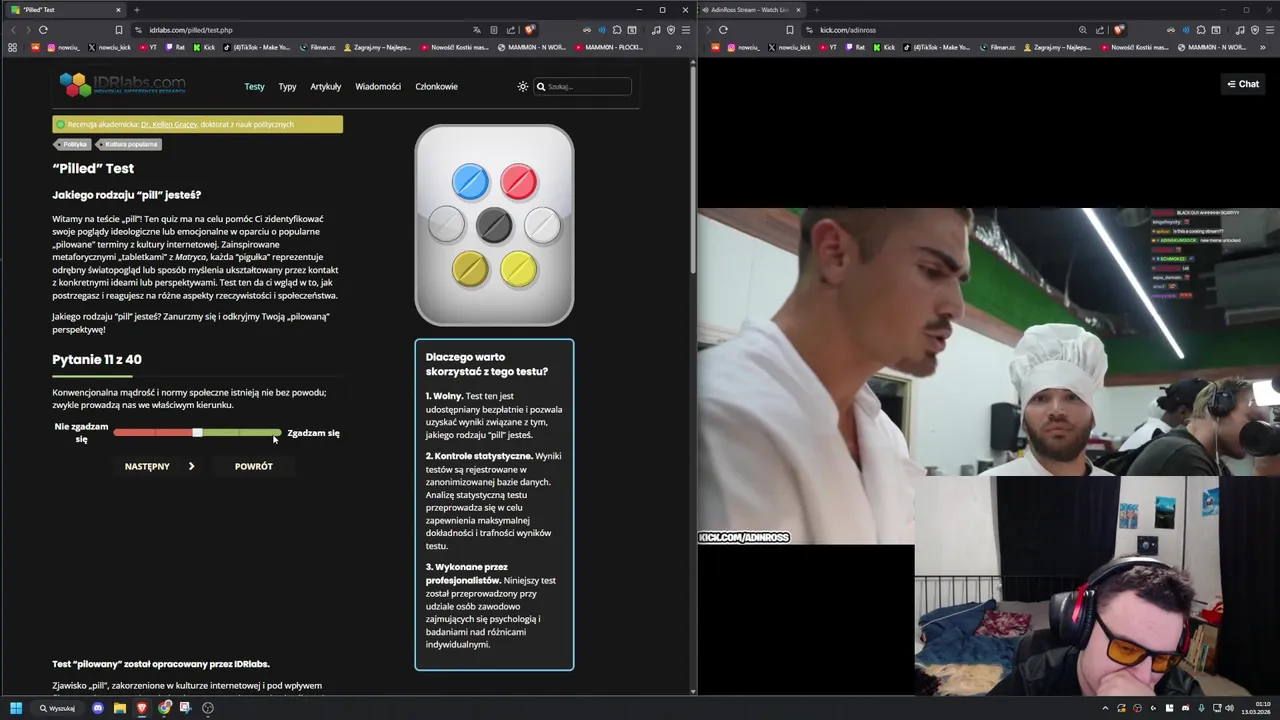
Task: Click the translate icon in idrlabs address bar
Action: tap(477, 30)
